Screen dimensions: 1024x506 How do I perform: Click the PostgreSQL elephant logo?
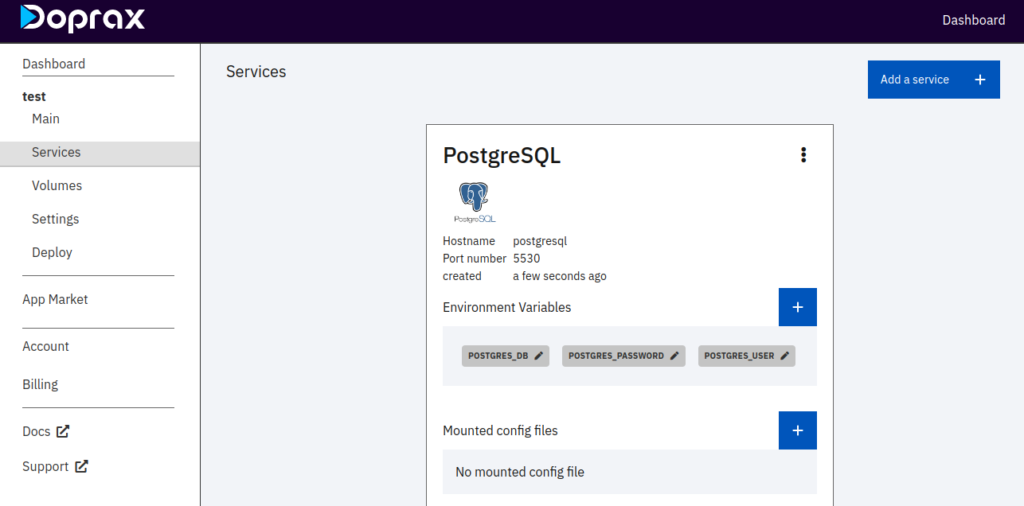coord(475,202)
